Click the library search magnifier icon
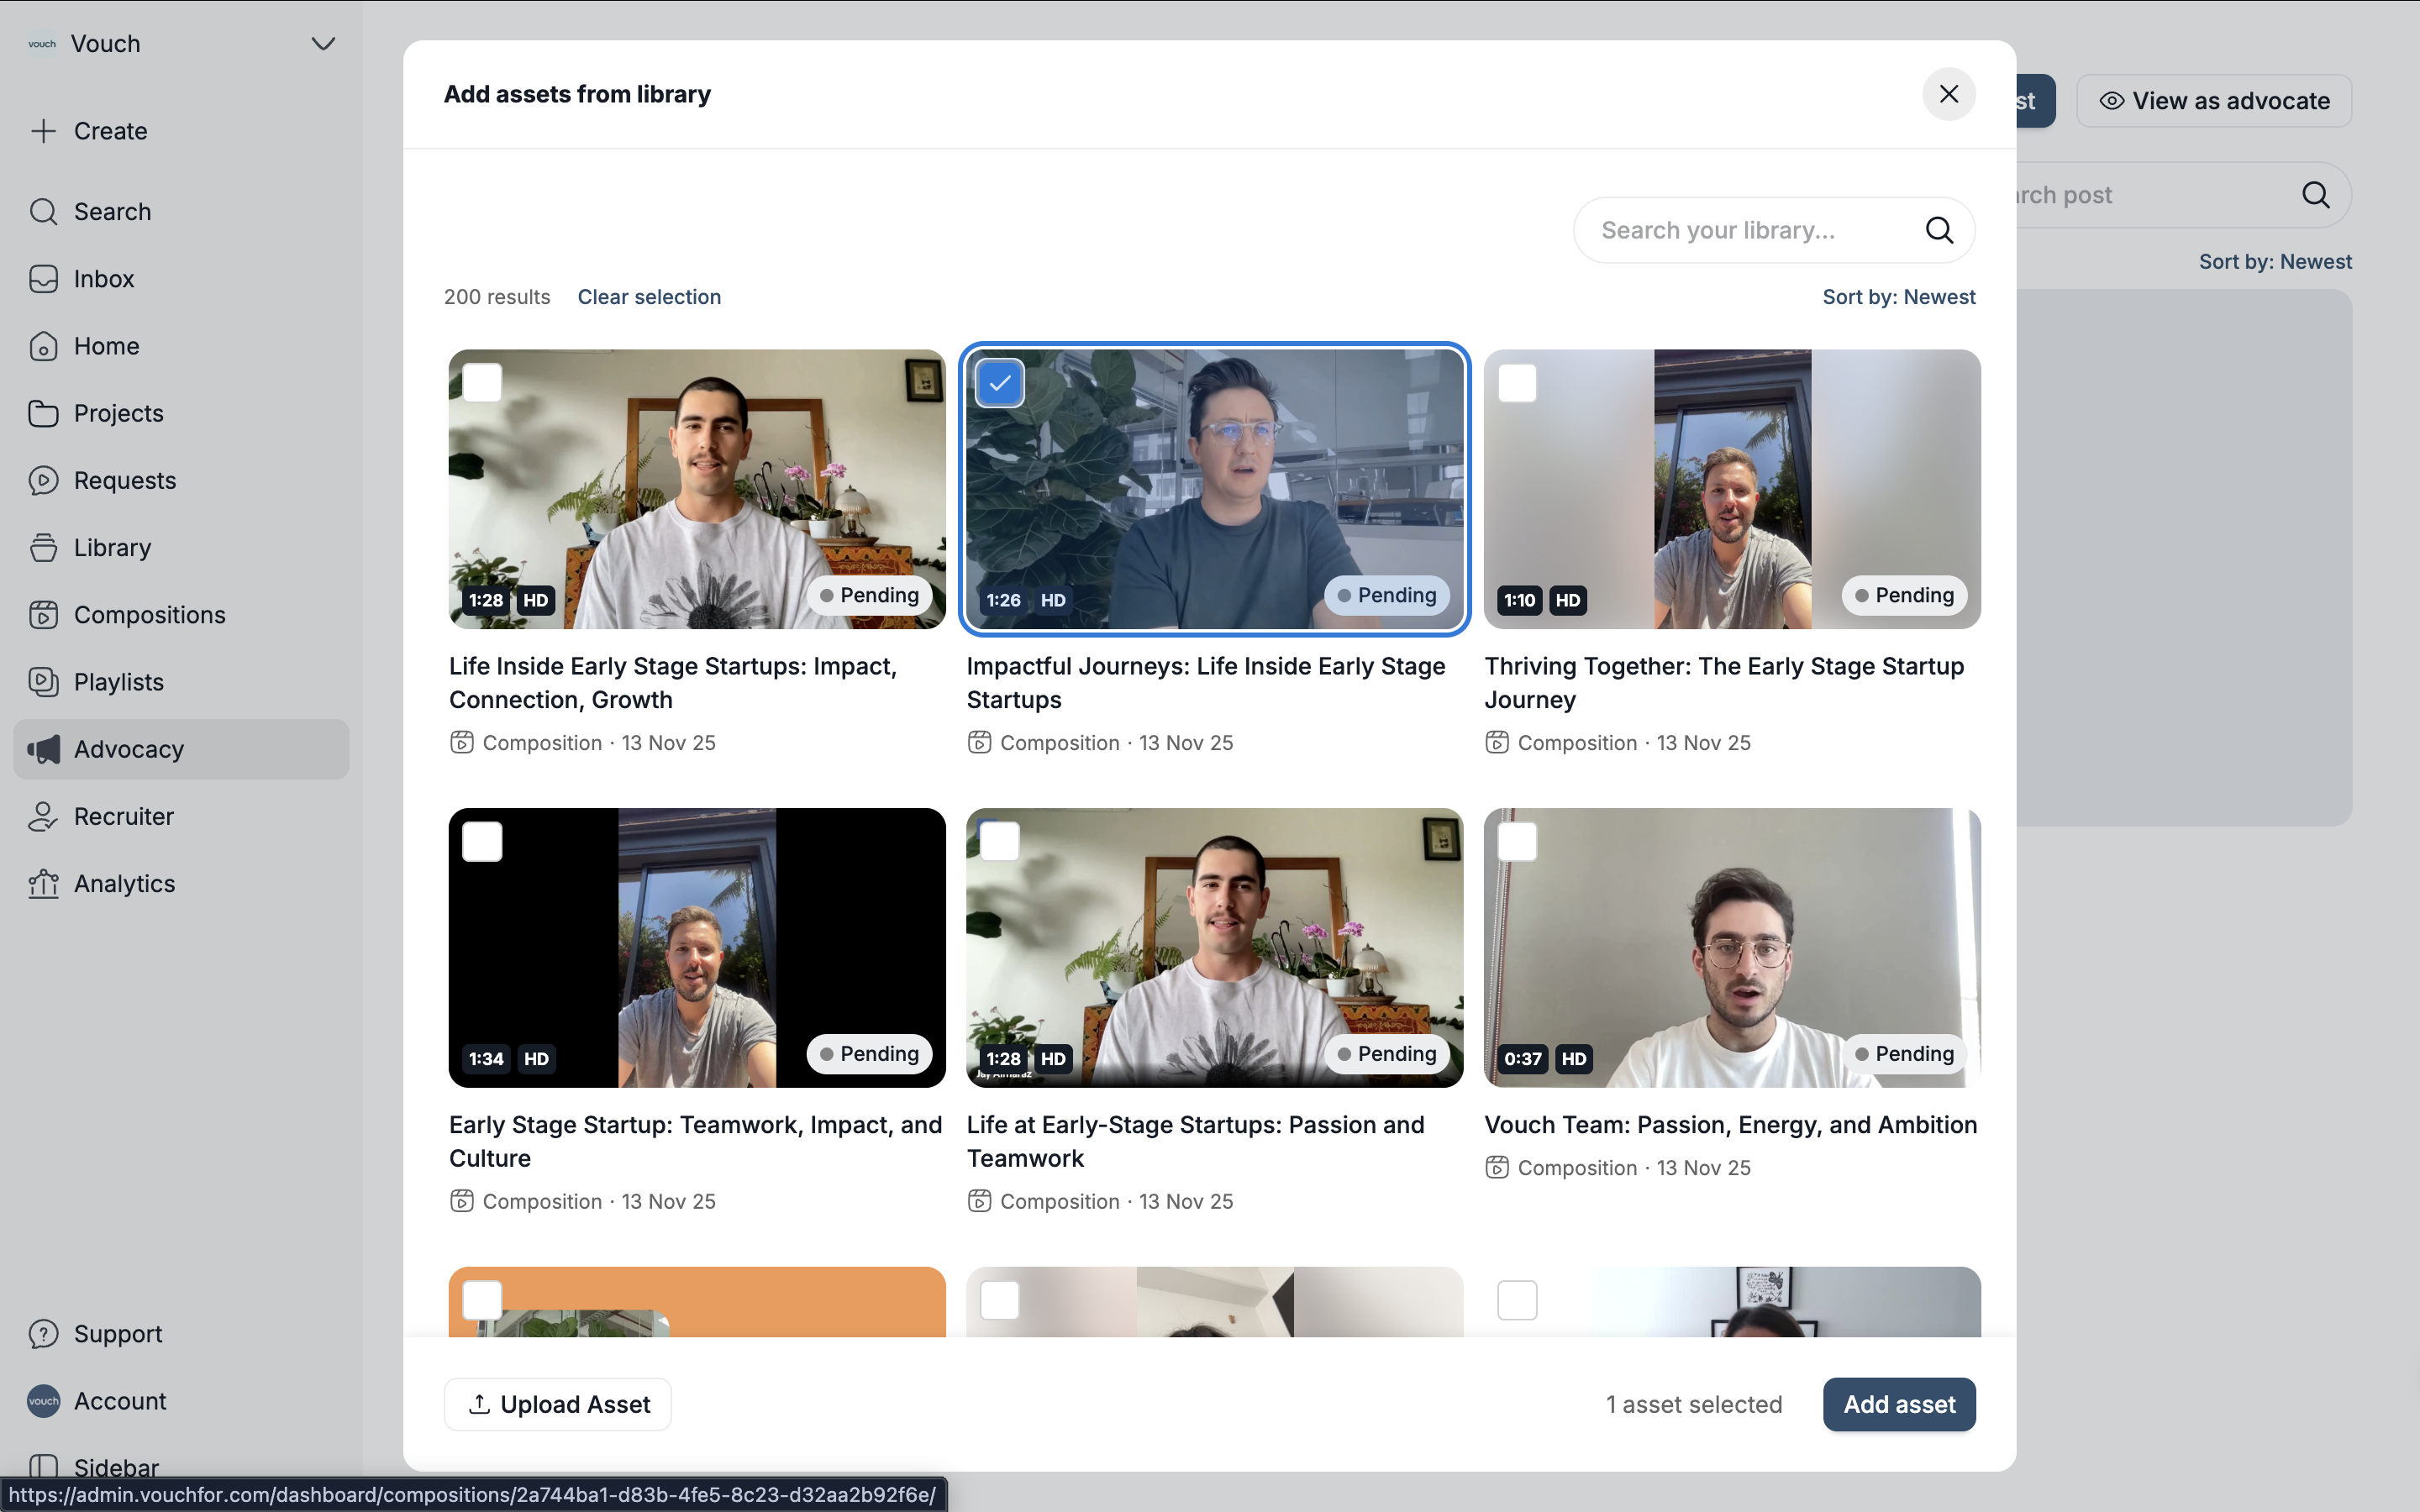Viewport: 2420px width, 1512px height. click(x=1939, y=230)
